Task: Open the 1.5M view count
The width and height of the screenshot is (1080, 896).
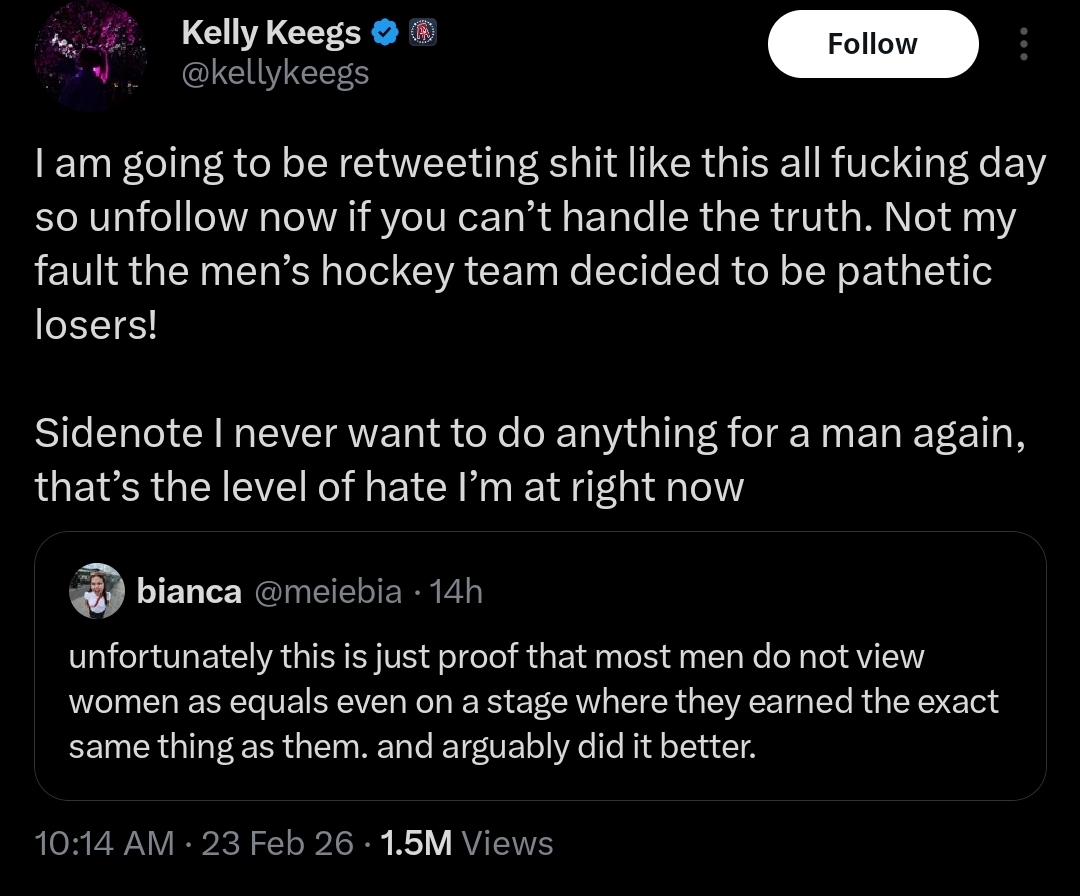Action: click(417, 843)
